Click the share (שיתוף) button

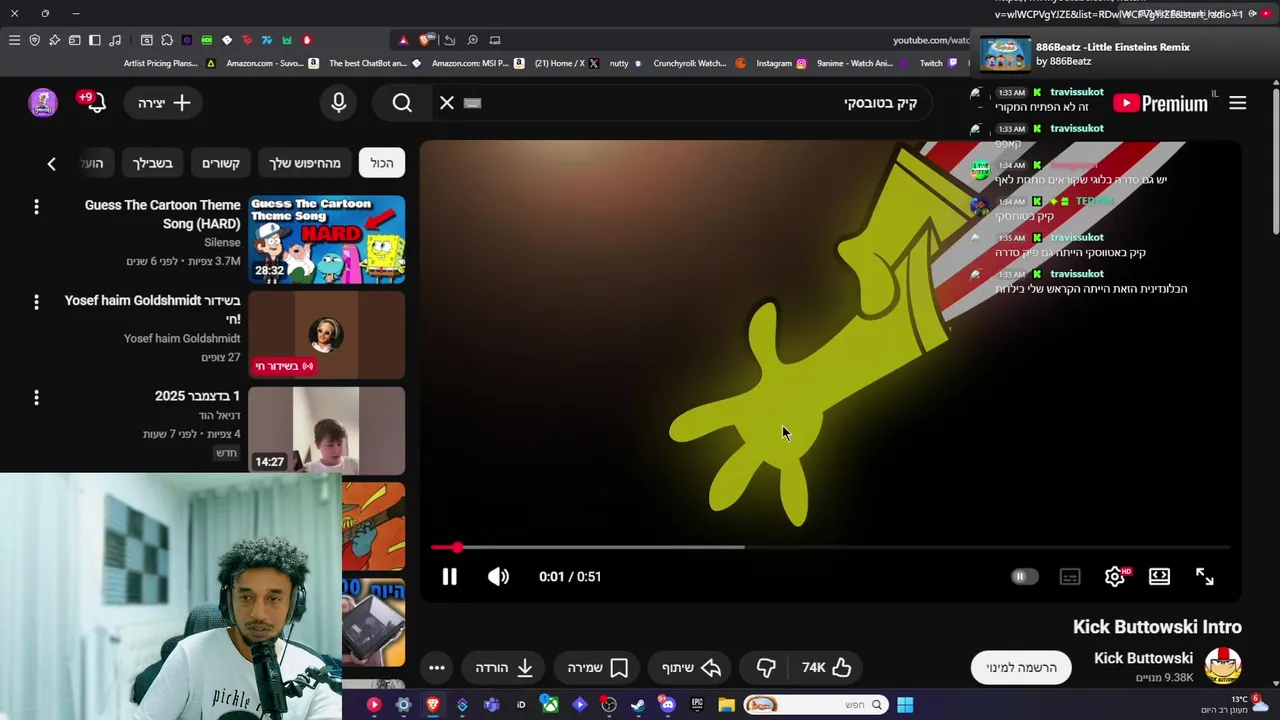point(690,667)
